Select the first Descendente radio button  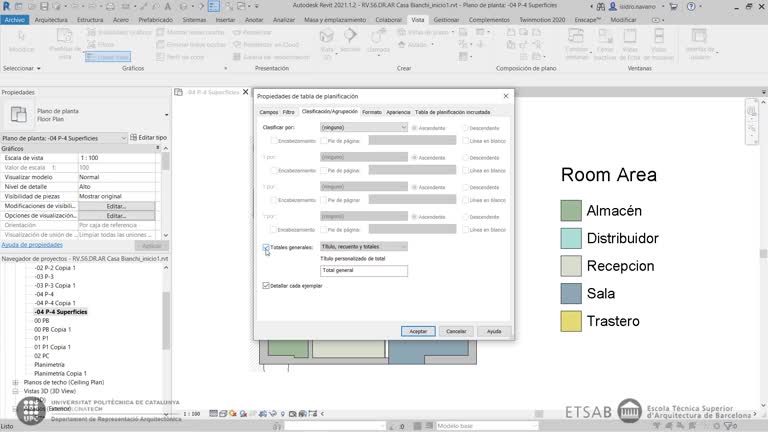[x=466, y=128]
